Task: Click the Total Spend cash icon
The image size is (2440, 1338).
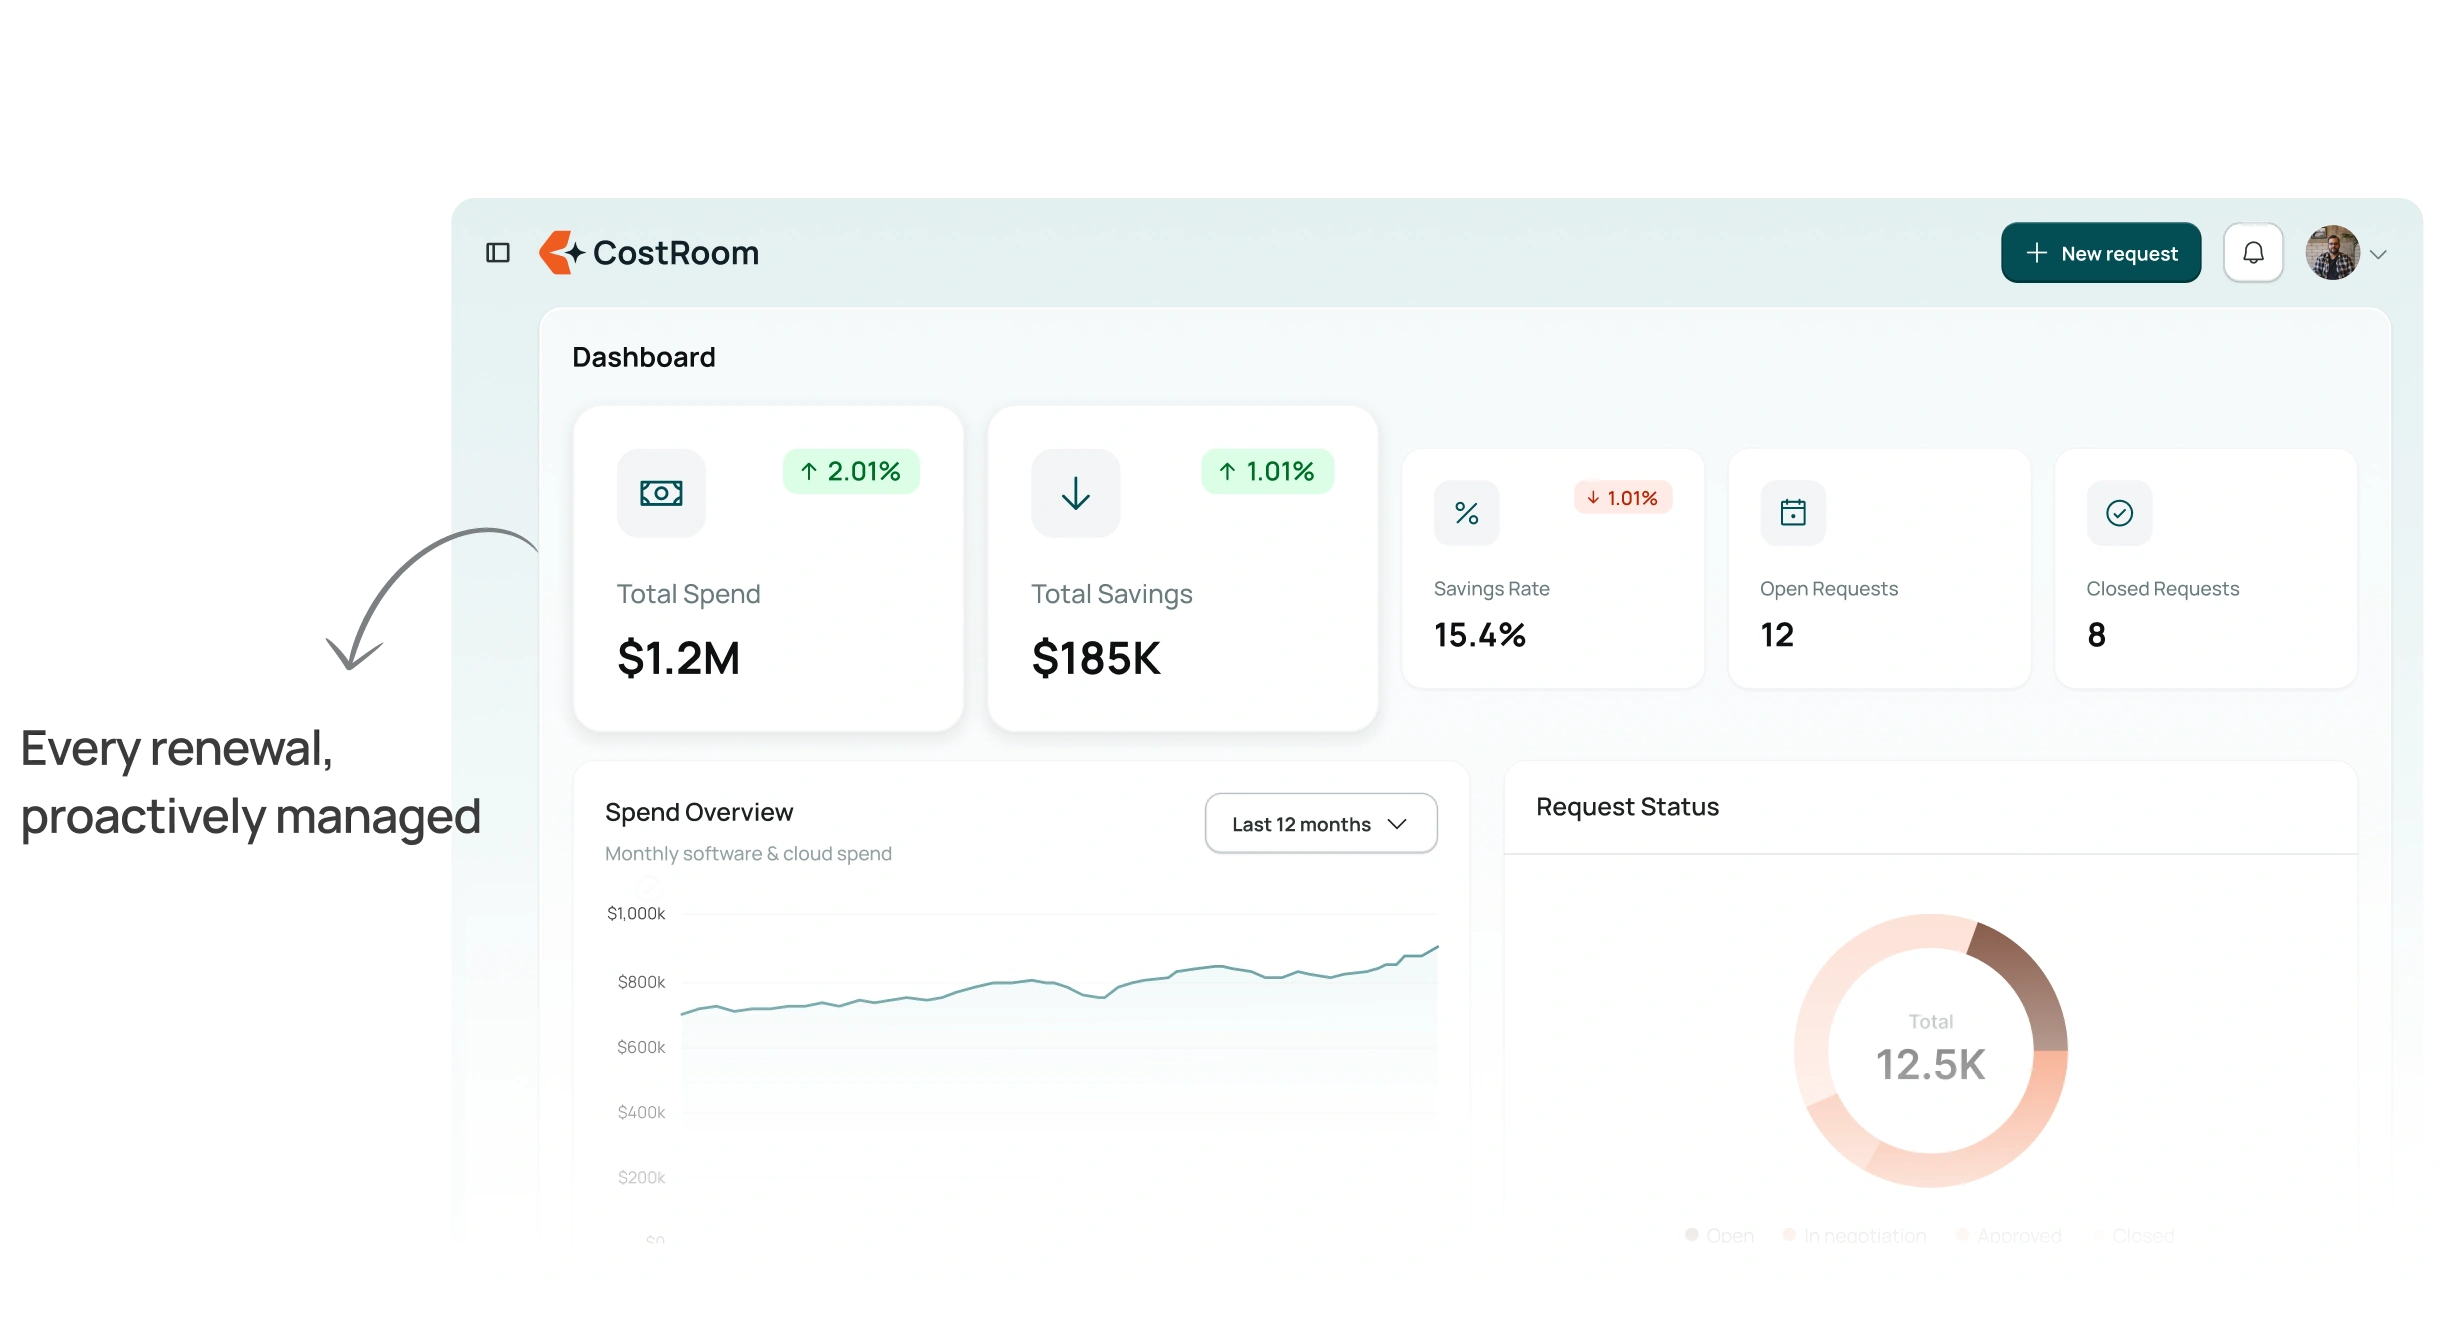Action: (661, 493)
